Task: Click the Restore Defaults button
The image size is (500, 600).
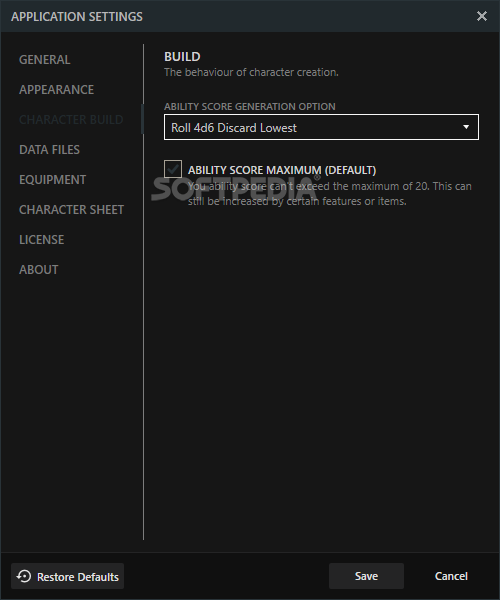Action: [67, 576]
